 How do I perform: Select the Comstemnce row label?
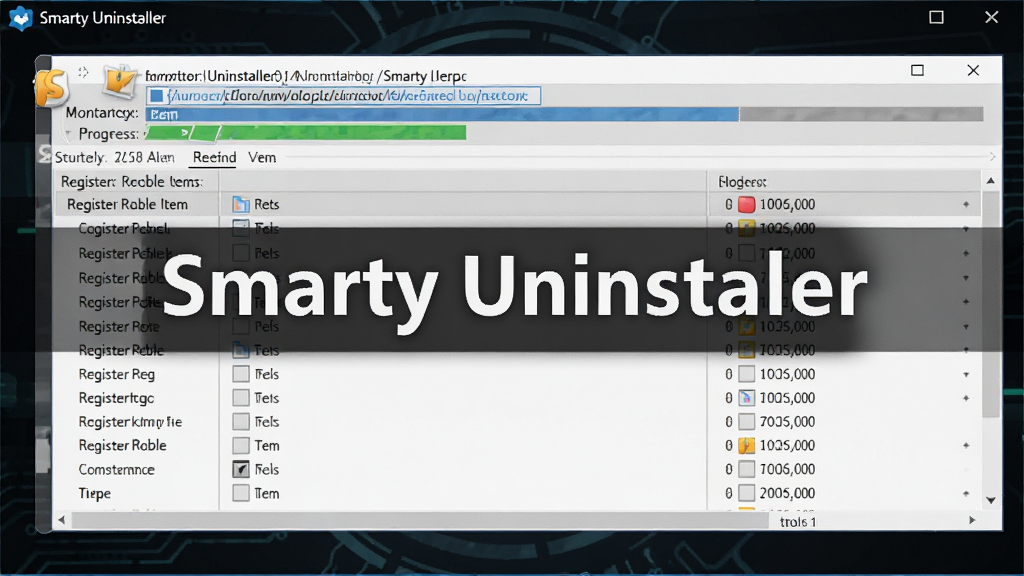[x=117, y=470]
